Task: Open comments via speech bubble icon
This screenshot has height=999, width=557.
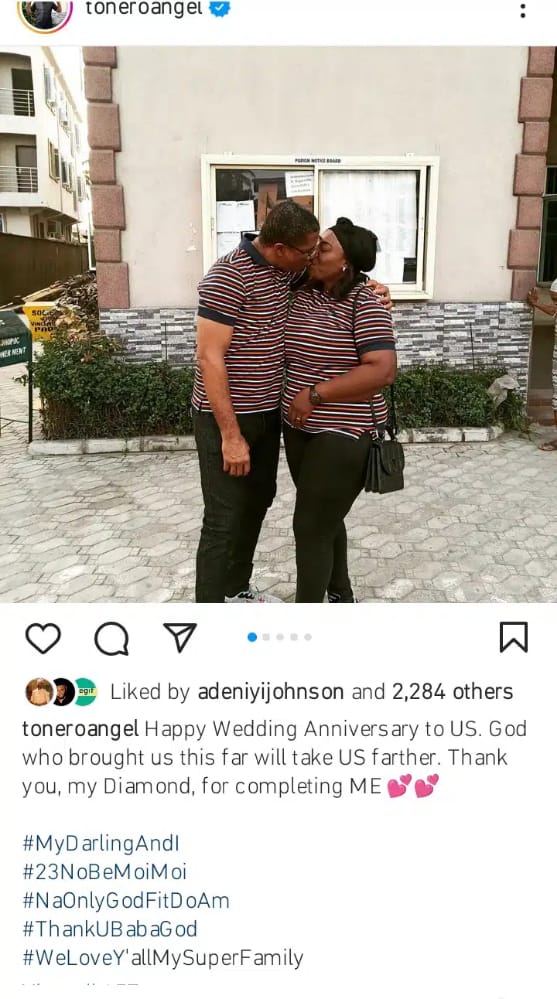Action: point(112,638)
